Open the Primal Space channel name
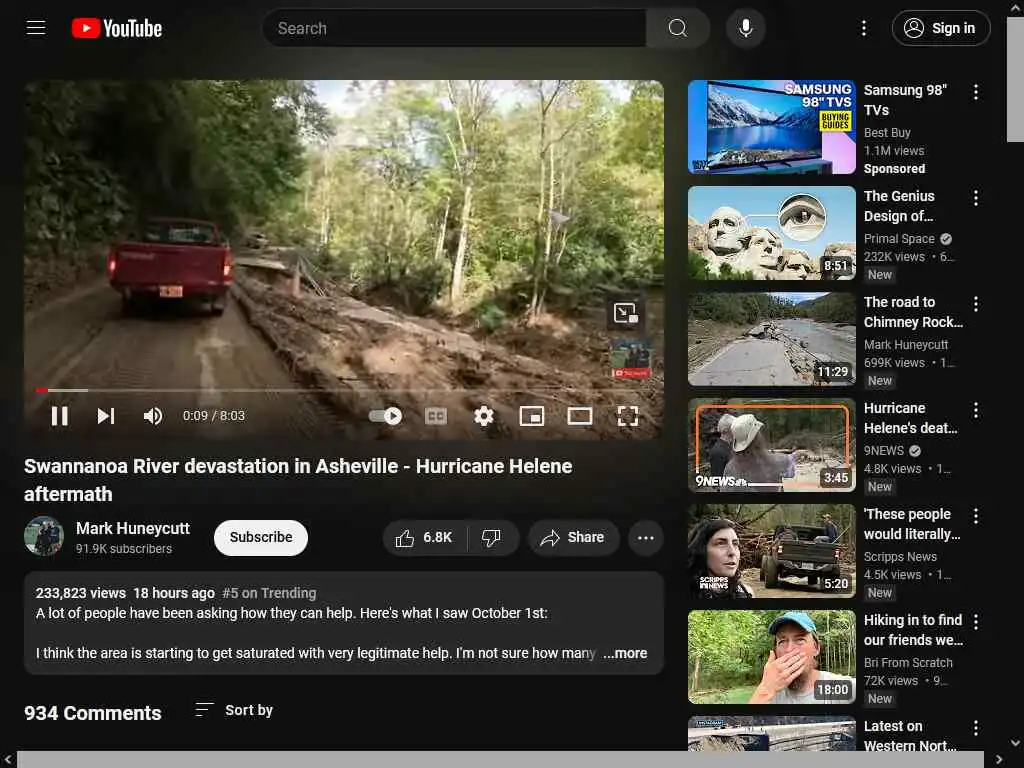 coord(899,239)
